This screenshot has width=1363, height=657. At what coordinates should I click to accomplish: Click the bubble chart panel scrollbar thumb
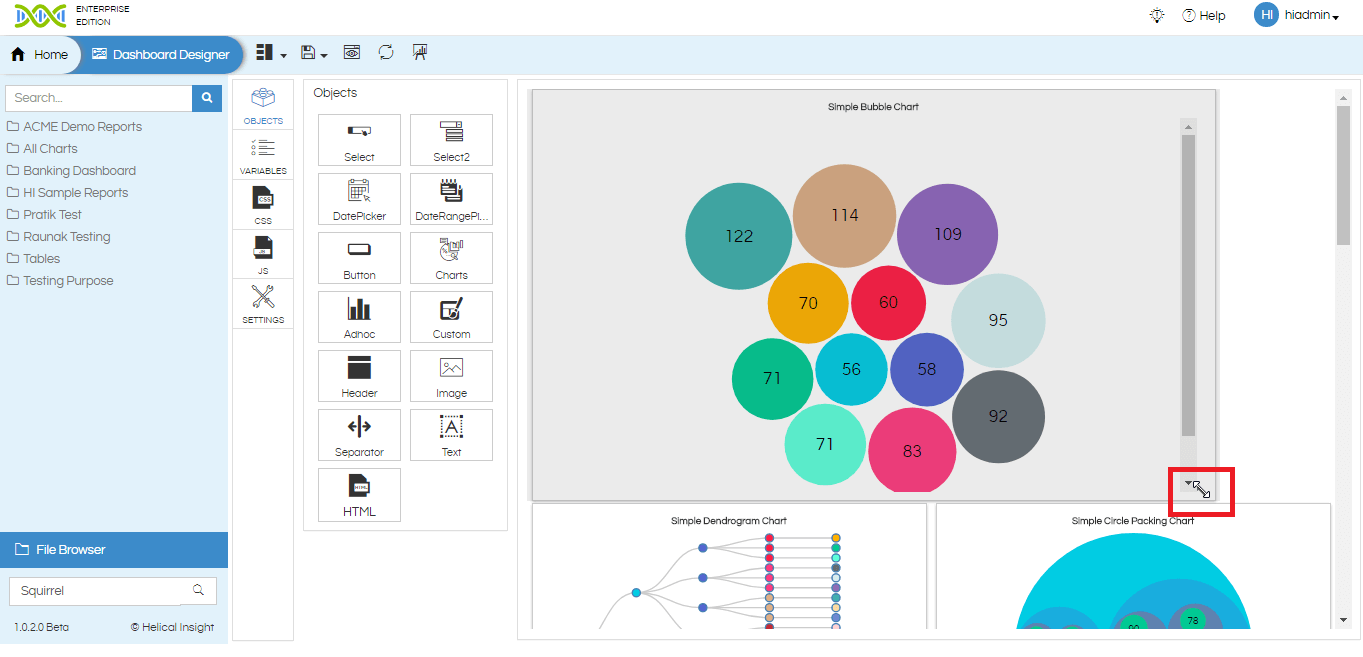(1188, 286)
